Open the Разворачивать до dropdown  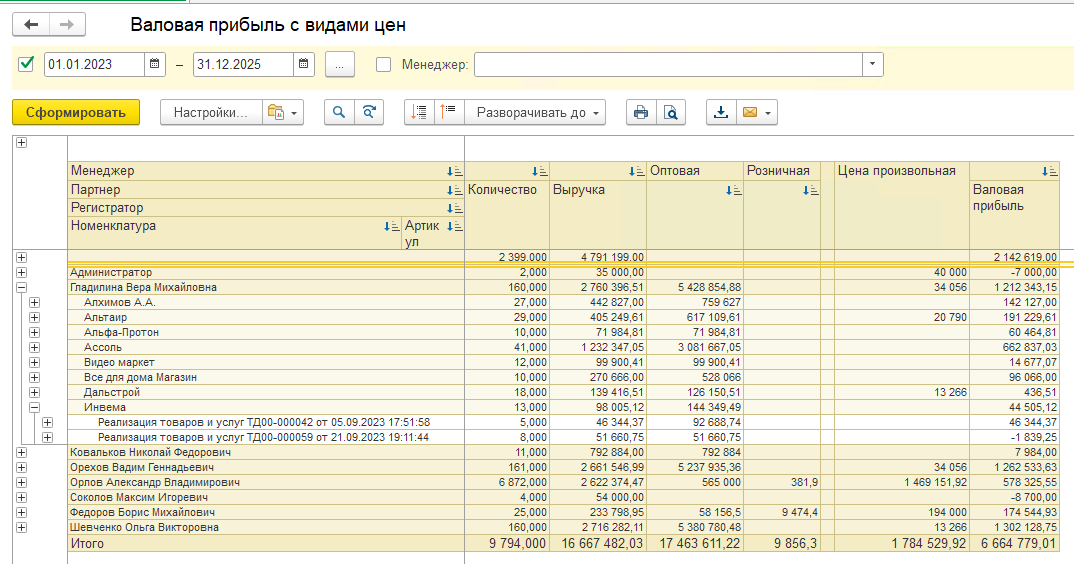pyautogui.click(x=541, y=113)
